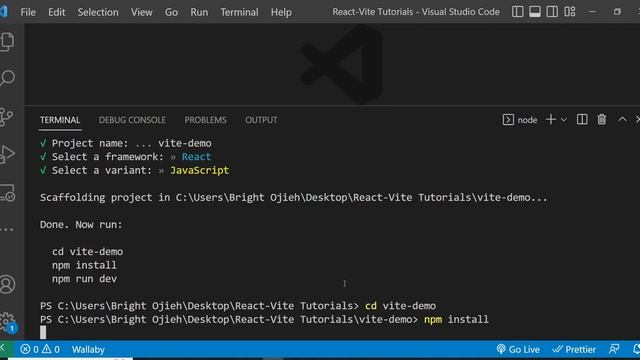Switch to the DEBUG CONSOLE tab
Image resolution: width=640 pixels, height=360 pixels.
coord(132,120)
